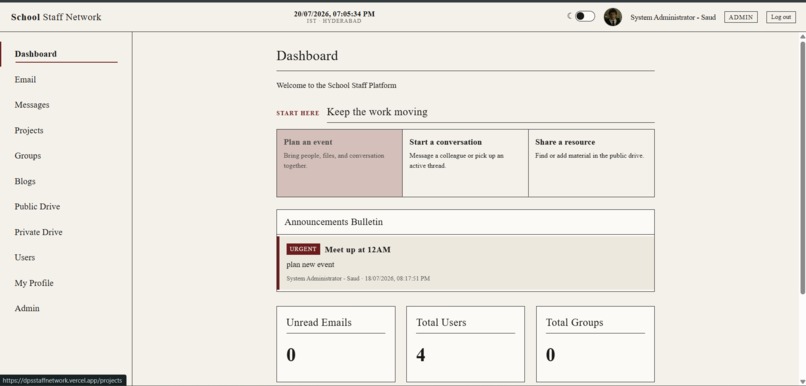Click the moon icon beside the theme switch
This screenshot has width=806, height=386.
[x=569, y=16]
